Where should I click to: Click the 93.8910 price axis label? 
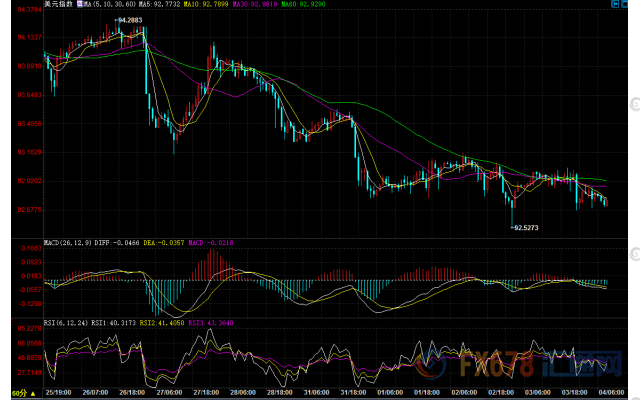(x=29, y=66)
